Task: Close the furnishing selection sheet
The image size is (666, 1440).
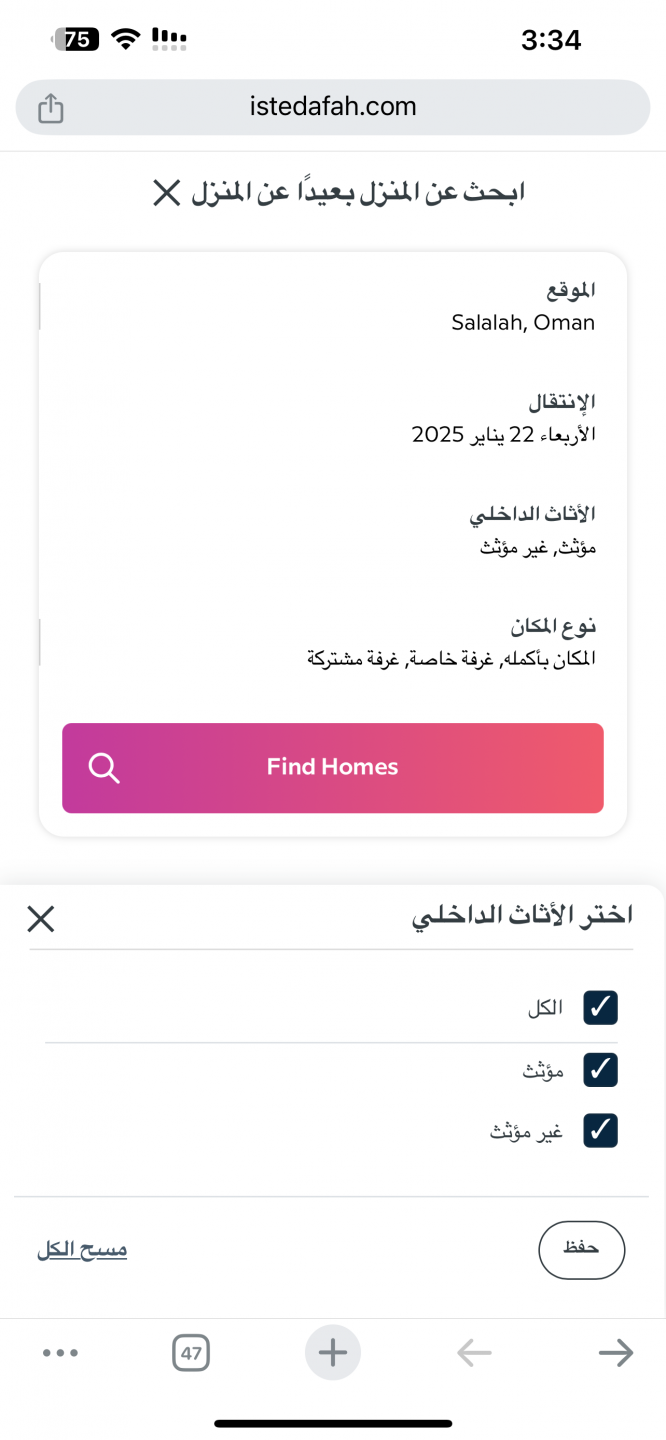Action: coord(41,919)
